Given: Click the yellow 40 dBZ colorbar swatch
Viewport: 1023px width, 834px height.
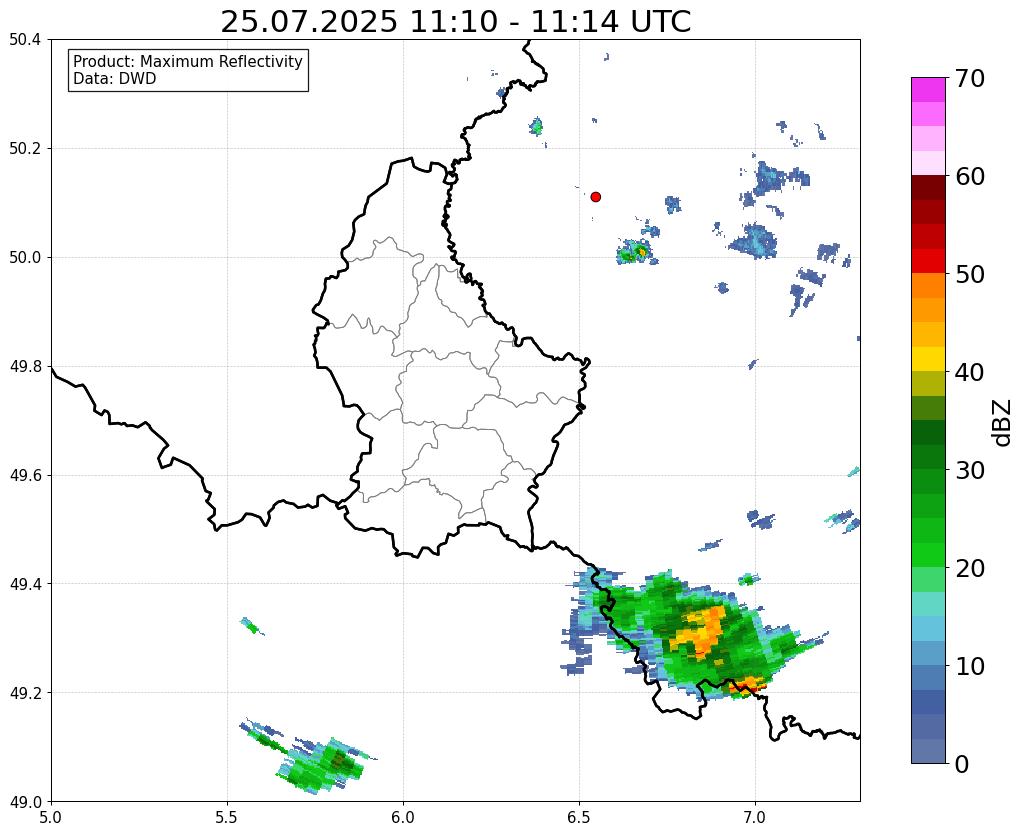Looking at the screenshot, I should pyautogui.click(x=928, y=359).
